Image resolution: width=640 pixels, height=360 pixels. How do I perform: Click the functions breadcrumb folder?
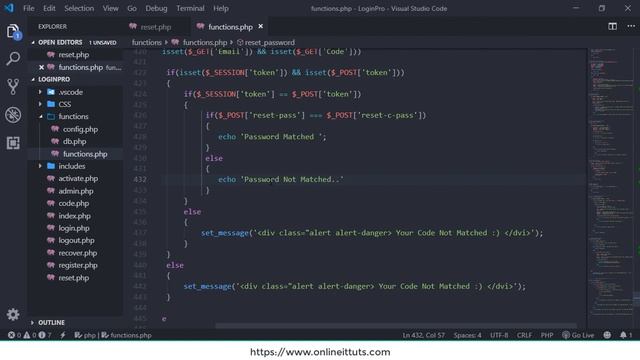pyautogui.click(x=147, y=42)
